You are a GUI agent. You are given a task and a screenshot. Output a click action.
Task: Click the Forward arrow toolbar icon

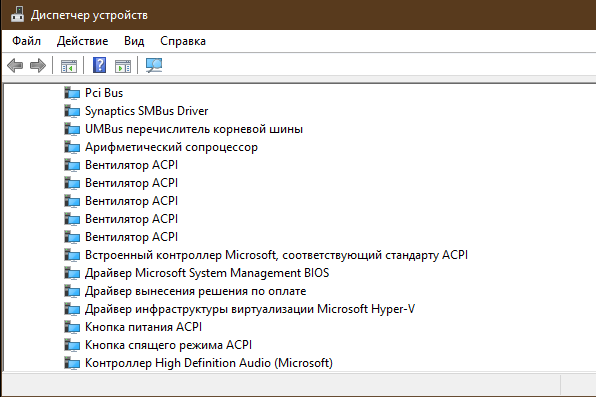pyautogui.click(x=38, y=65)
